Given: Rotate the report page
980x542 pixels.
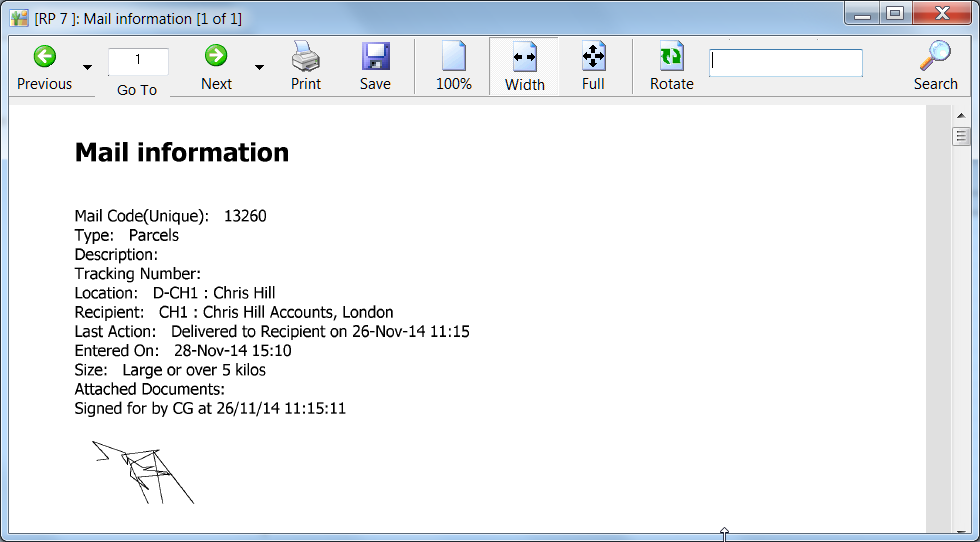Looking at the screenshot, I should 671,56.
